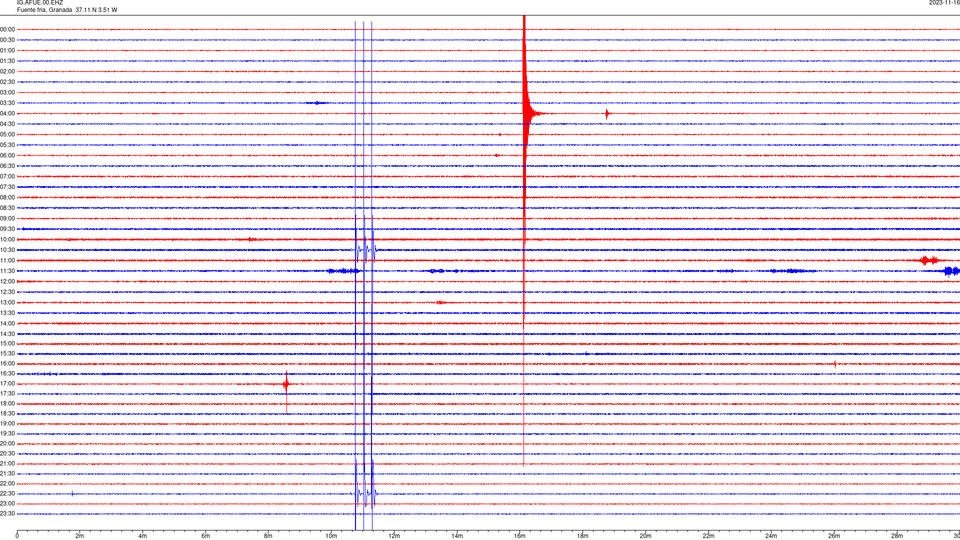The image size is (960, 540).
Task: Select the 02:30 row label
Action: [8, 81]
